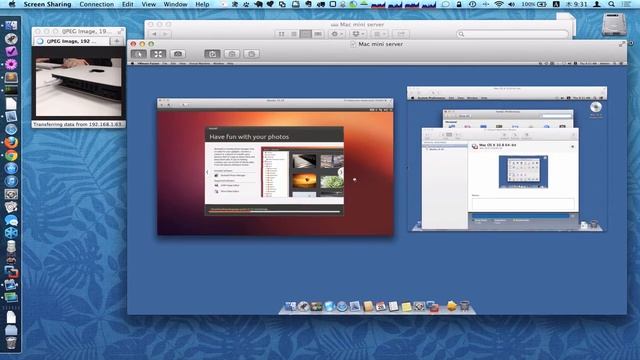The height and width of the screenshot is (360, 640).
Task: Open the Window menu
Action: (175, 4)
